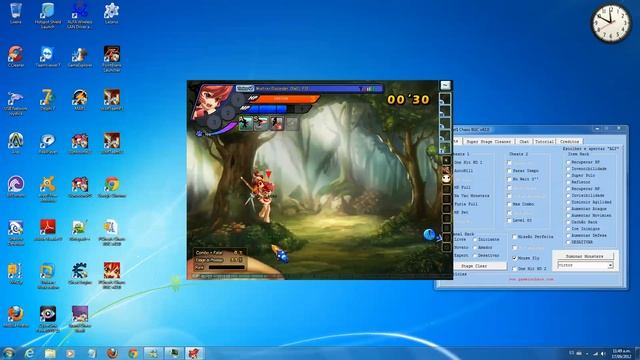Tick the Reflexos item hack checkbox

tap(568, 182)
